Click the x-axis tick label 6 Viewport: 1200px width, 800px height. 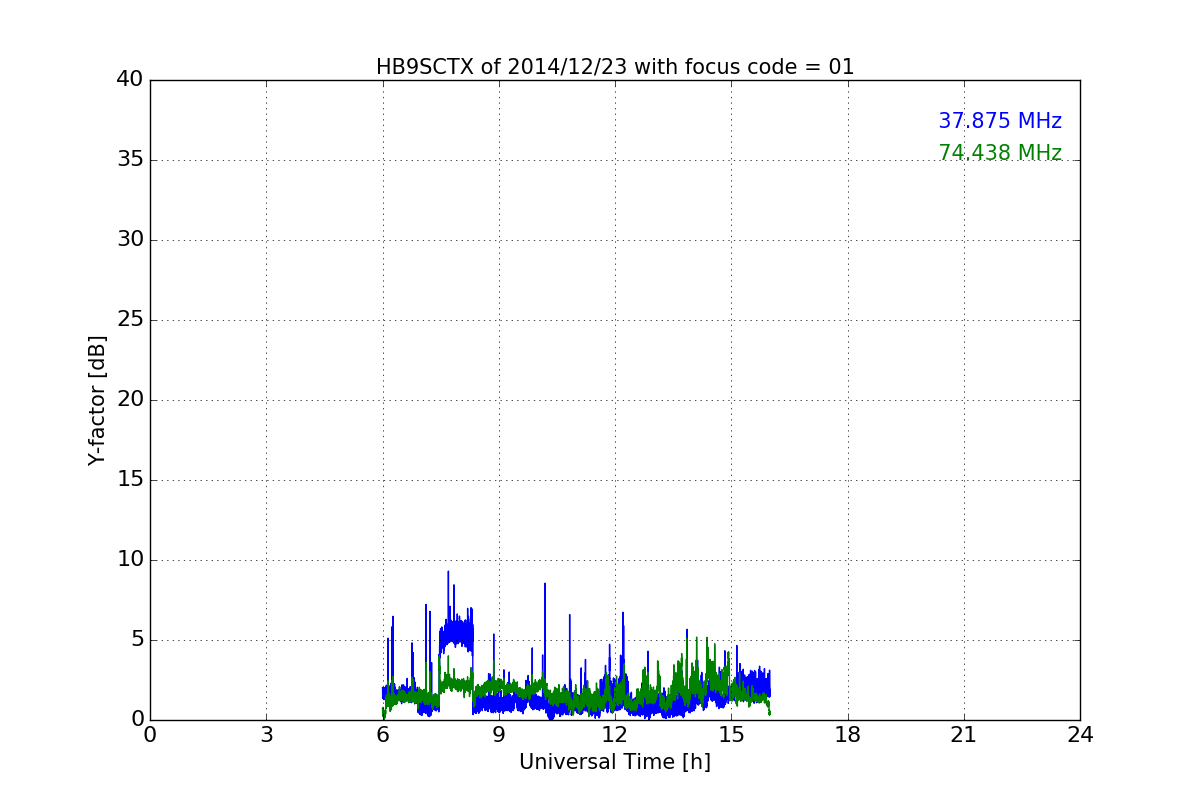click(383, 735)
